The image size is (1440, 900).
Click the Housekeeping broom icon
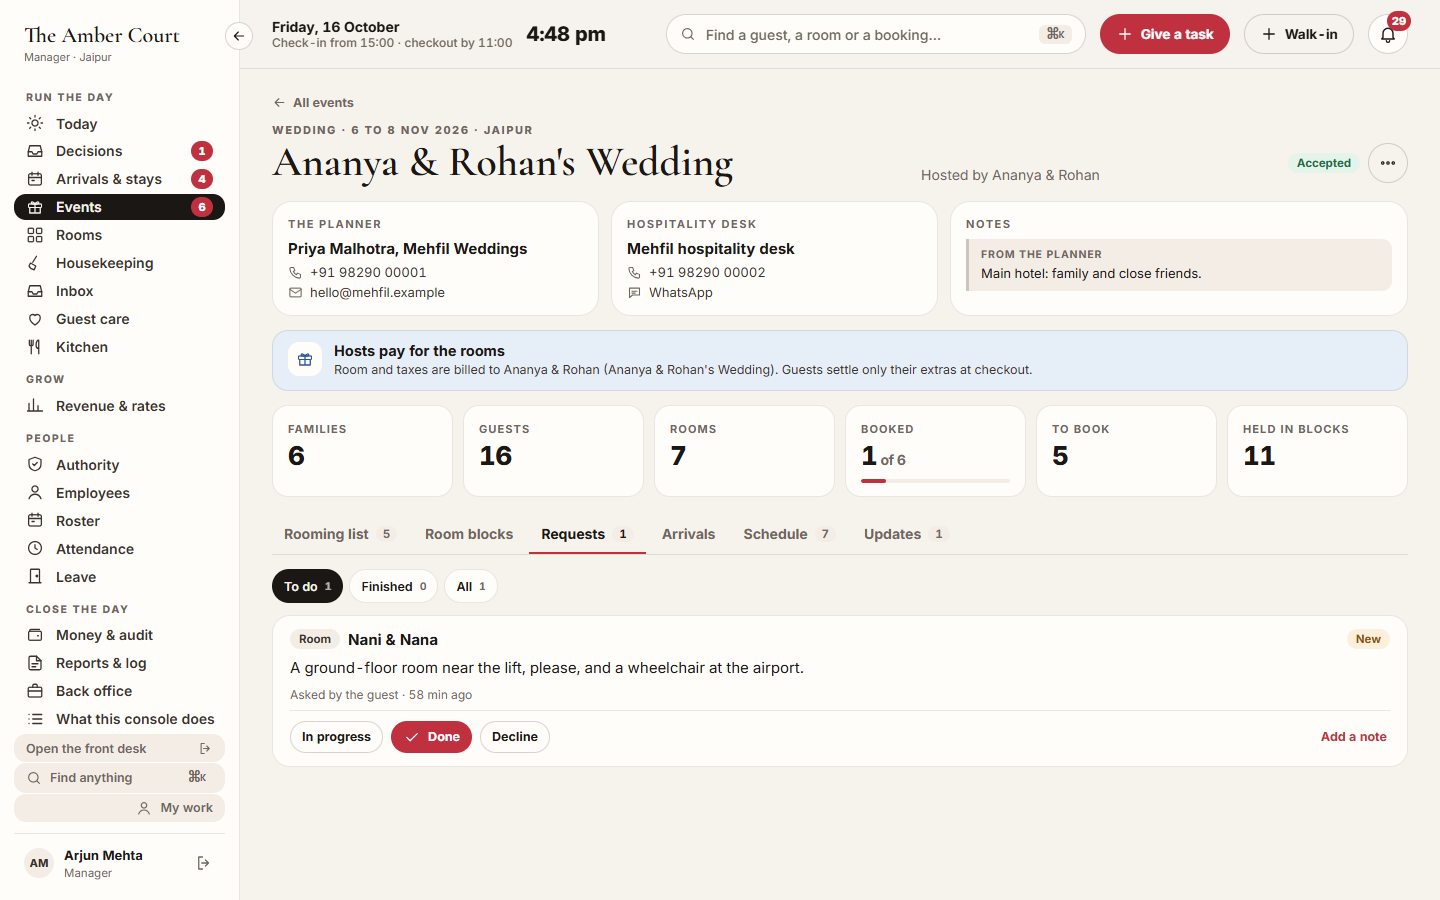(35, 263)
